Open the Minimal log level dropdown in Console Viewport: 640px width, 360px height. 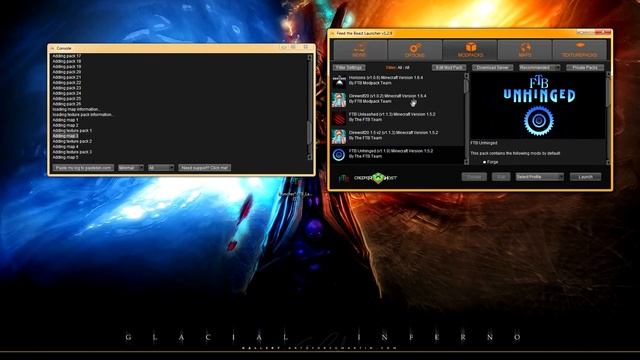click(131, 168)
